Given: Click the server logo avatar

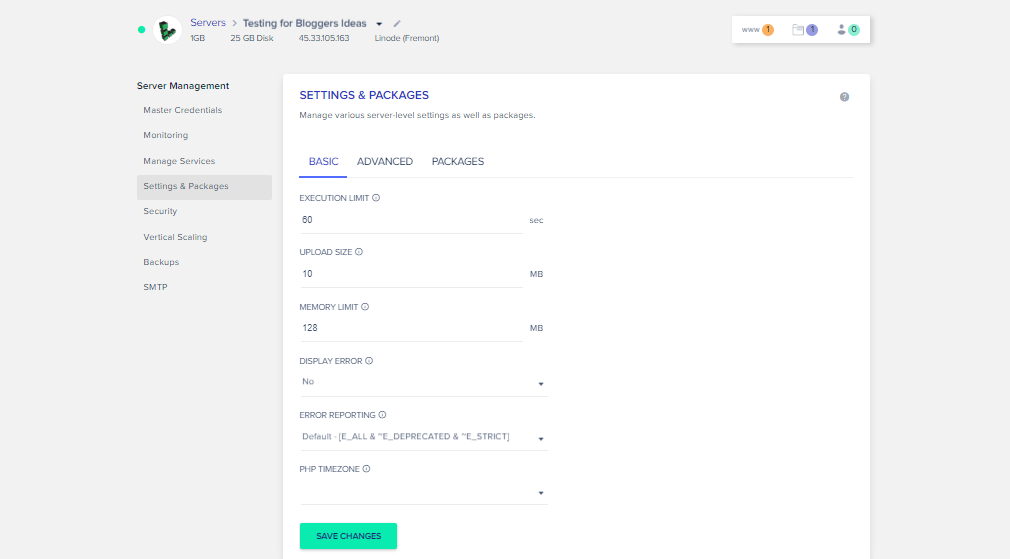Looking at the screenshot, I should pyautogui.click(x=167, y=30).
